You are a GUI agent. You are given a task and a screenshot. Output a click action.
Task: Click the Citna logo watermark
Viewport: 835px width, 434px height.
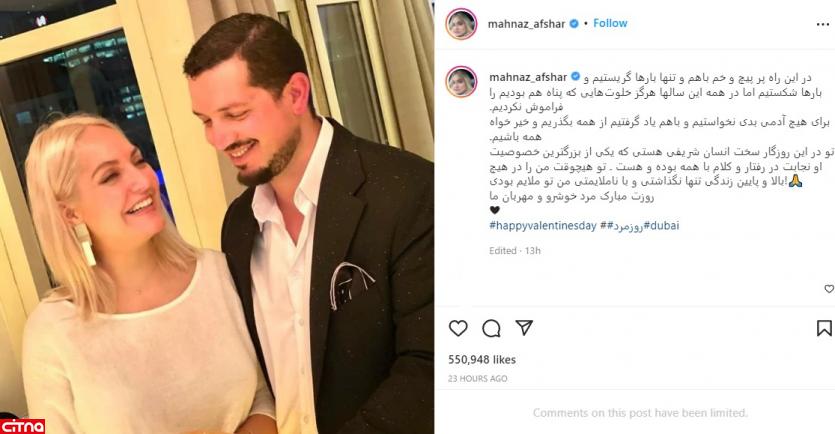point(22,426)
